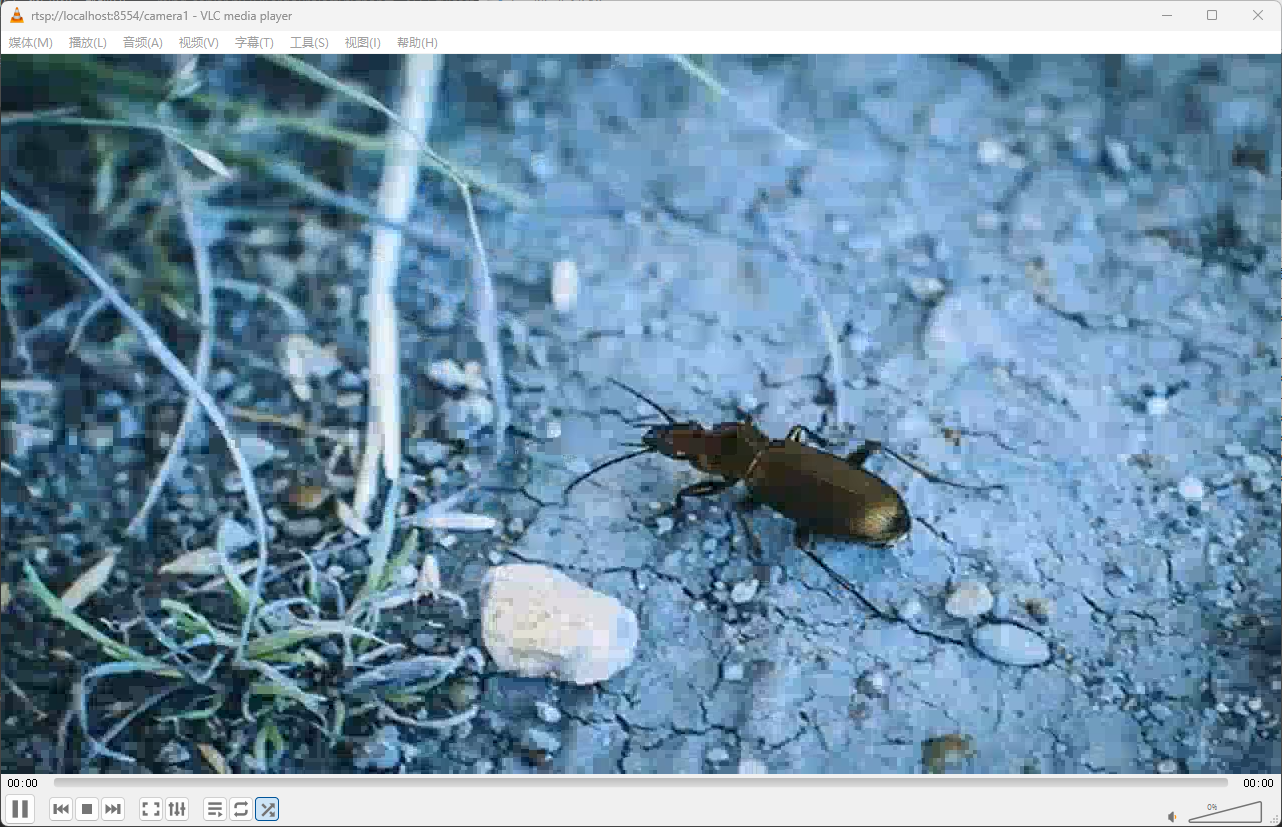Open the 媒体(M) menu
Viewport: 1282px width, 827px height.
31,42
